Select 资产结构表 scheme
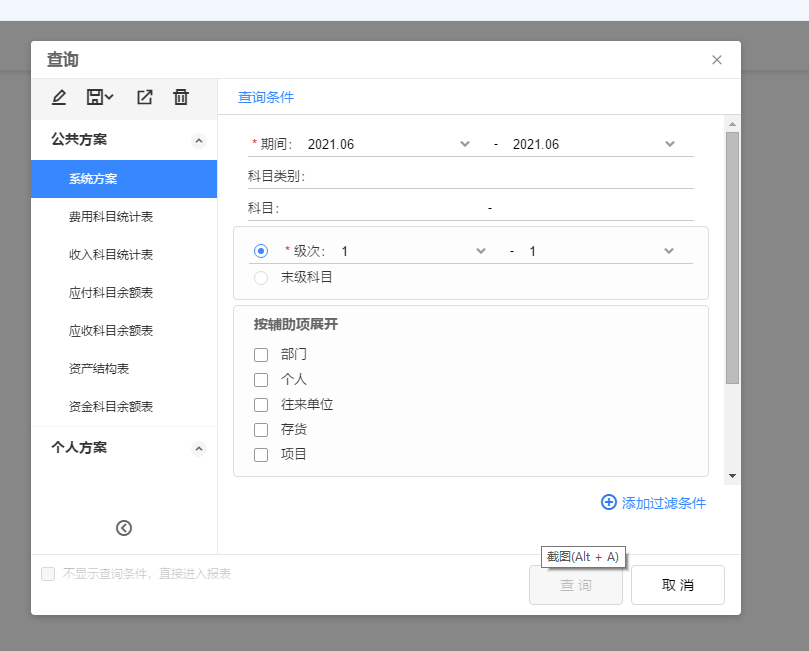This screenshot has width=809, height=651. [x=124, y=369]
